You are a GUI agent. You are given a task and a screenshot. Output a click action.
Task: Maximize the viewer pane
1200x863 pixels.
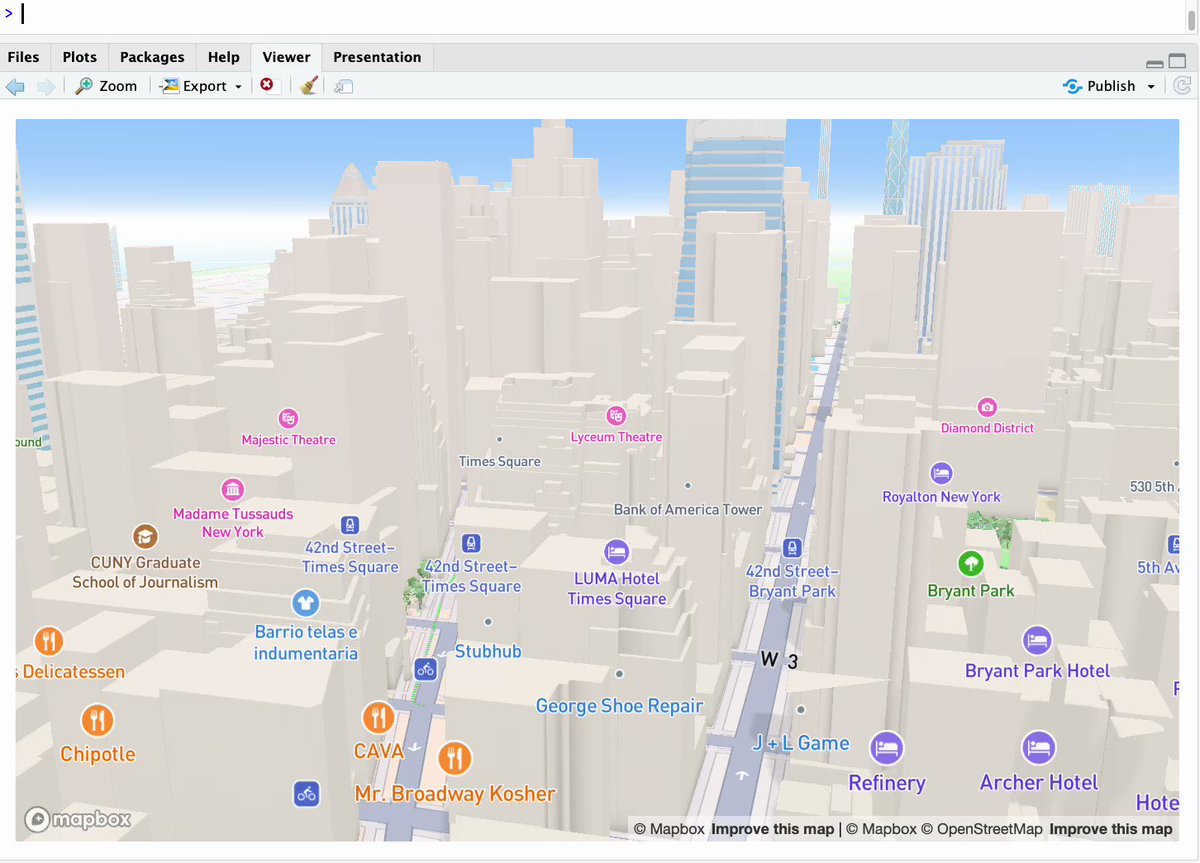(x=1177, y=62)
